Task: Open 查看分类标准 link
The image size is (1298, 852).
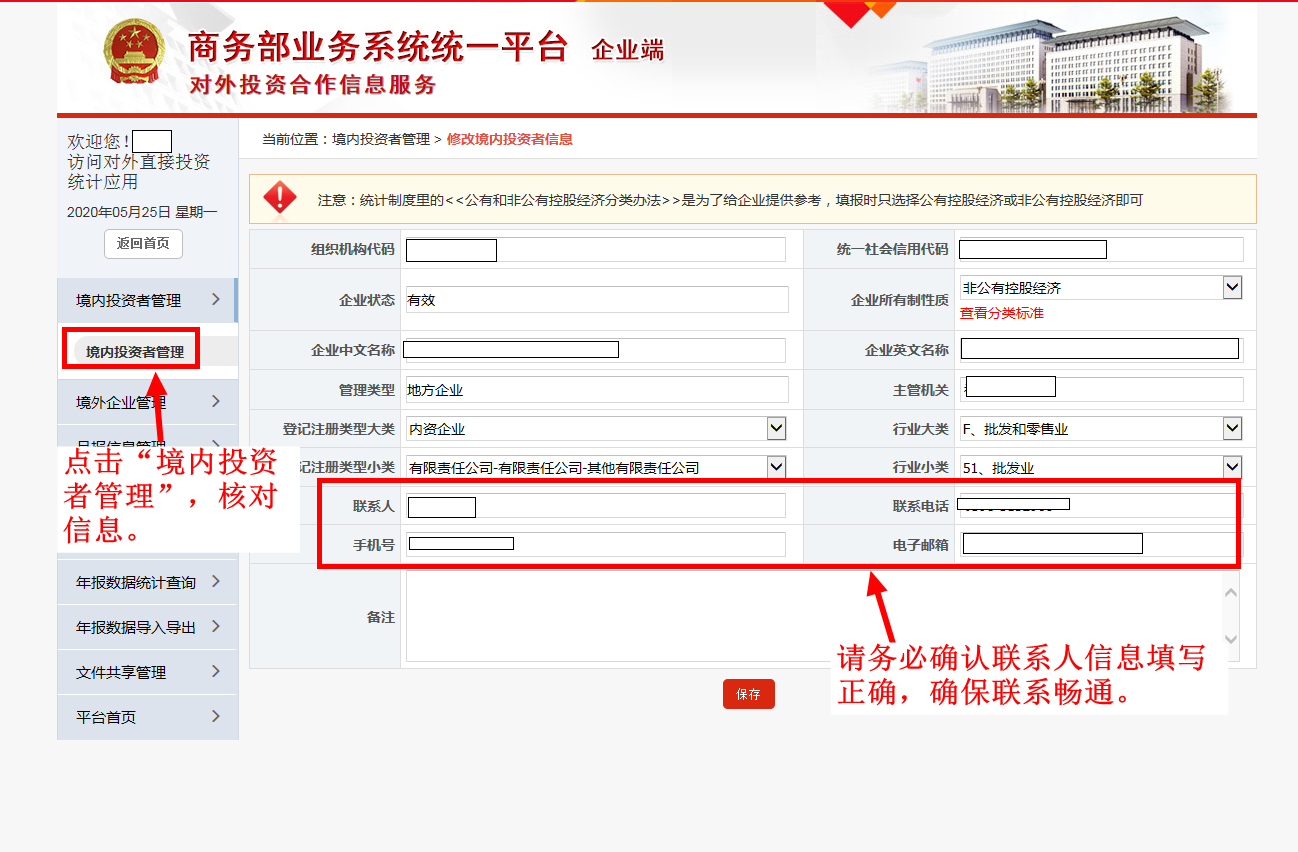Action: pyautogui.click(x=1001, y=313)
